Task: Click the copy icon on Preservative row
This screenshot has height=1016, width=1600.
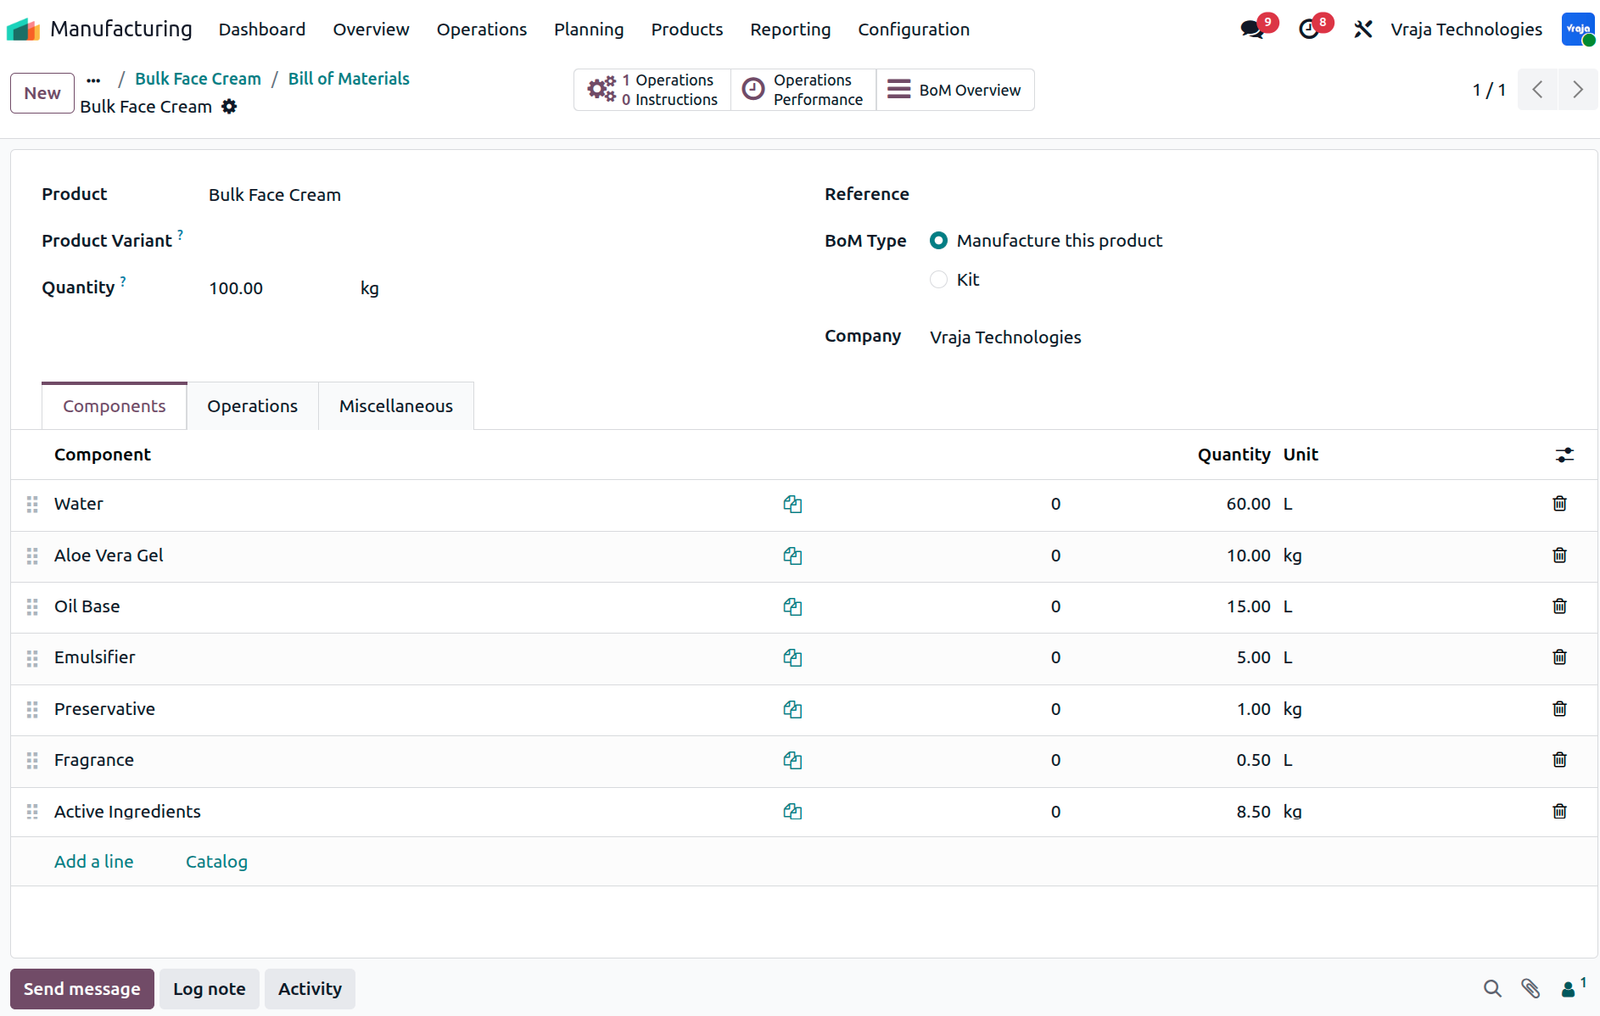Action: coord(792,709)
